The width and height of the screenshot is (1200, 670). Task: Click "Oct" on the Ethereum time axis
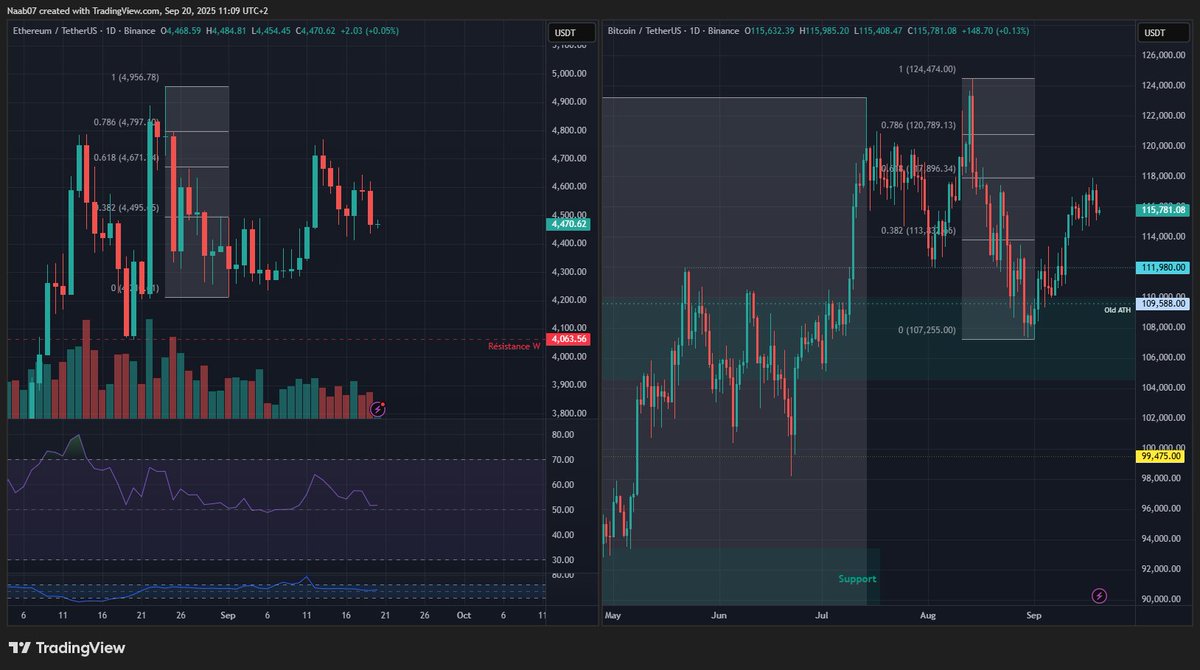(462, 615)
